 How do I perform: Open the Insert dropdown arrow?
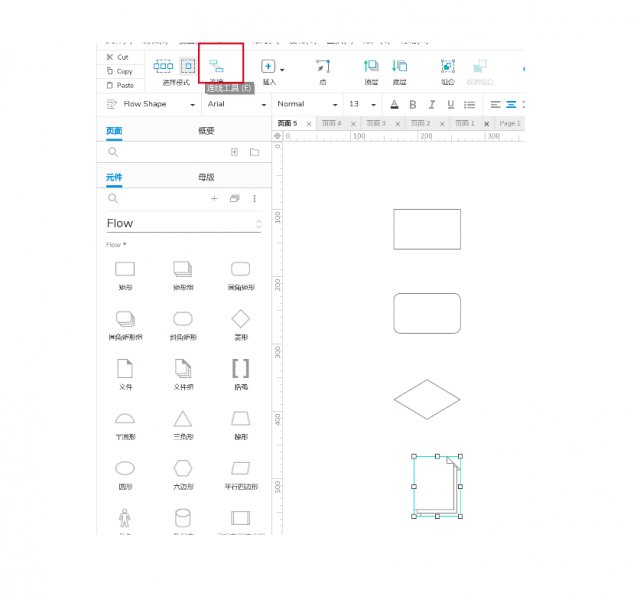click(x=282, y=70)
